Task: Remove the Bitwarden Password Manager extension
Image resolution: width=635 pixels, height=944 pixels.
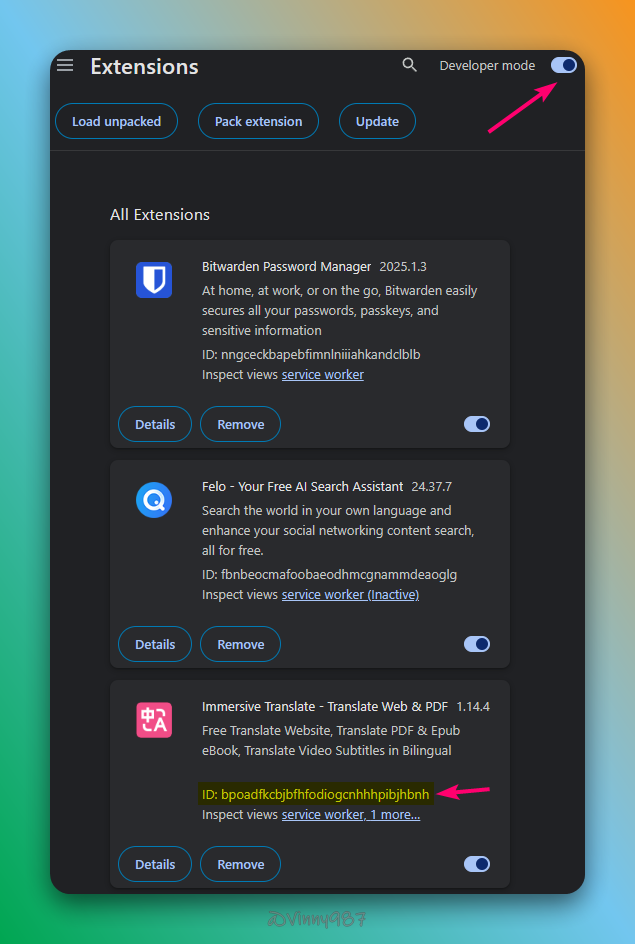Action: (240, 424)
